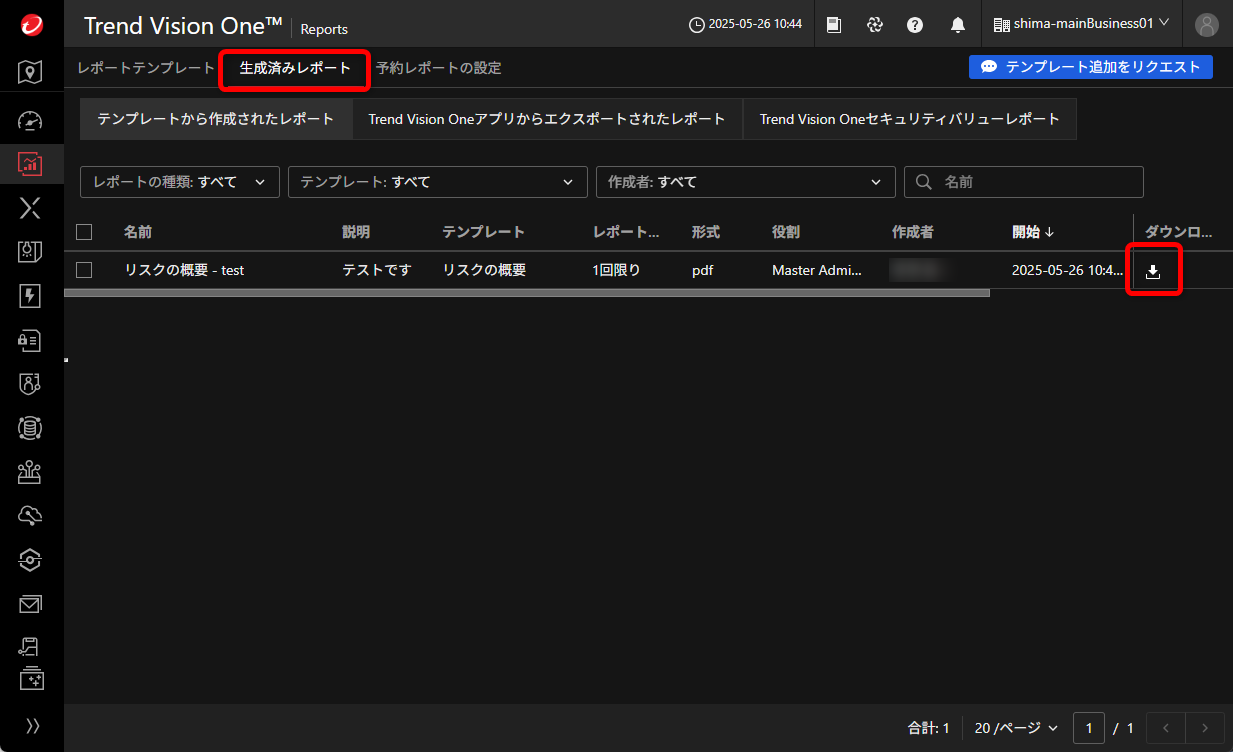This screenshot has width=1233, height=752.
Task: Open the speedometer gauge sidebar icon
Action: pyautogui.click(x=31, y=120)
